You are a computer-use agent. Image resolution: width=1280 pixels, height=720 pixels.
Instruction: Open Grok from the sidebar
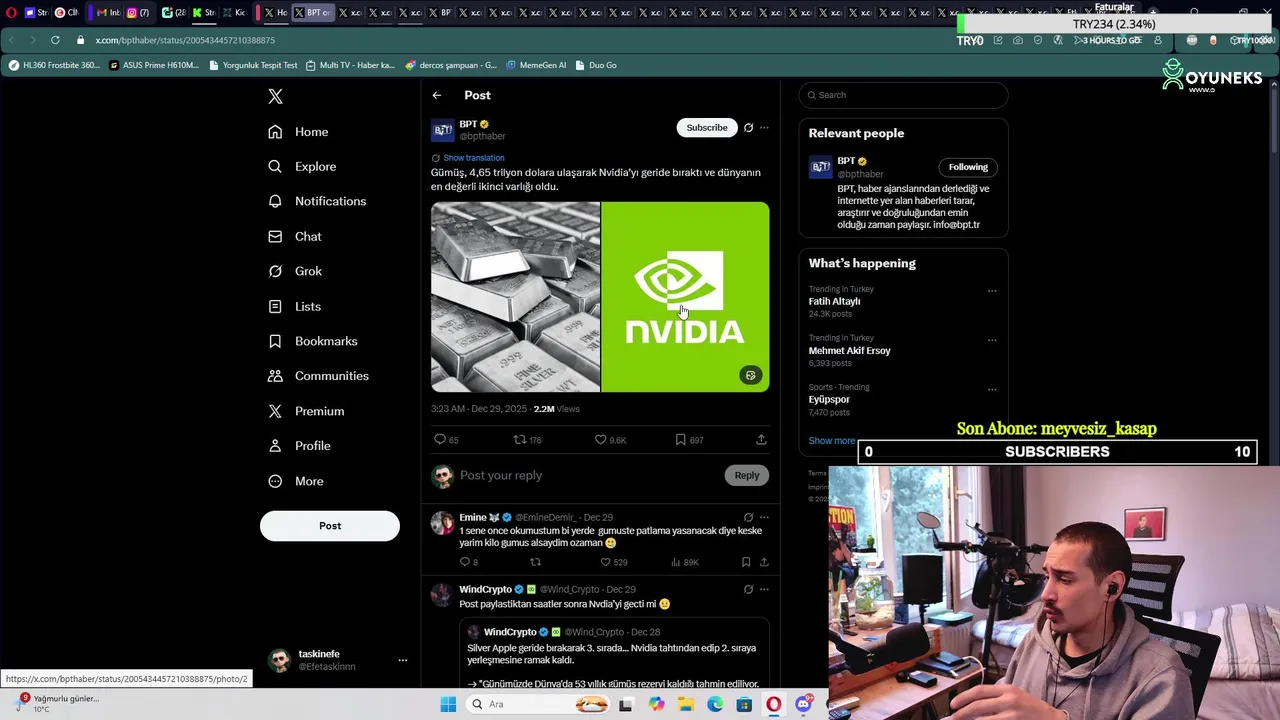tap(295, 271)
